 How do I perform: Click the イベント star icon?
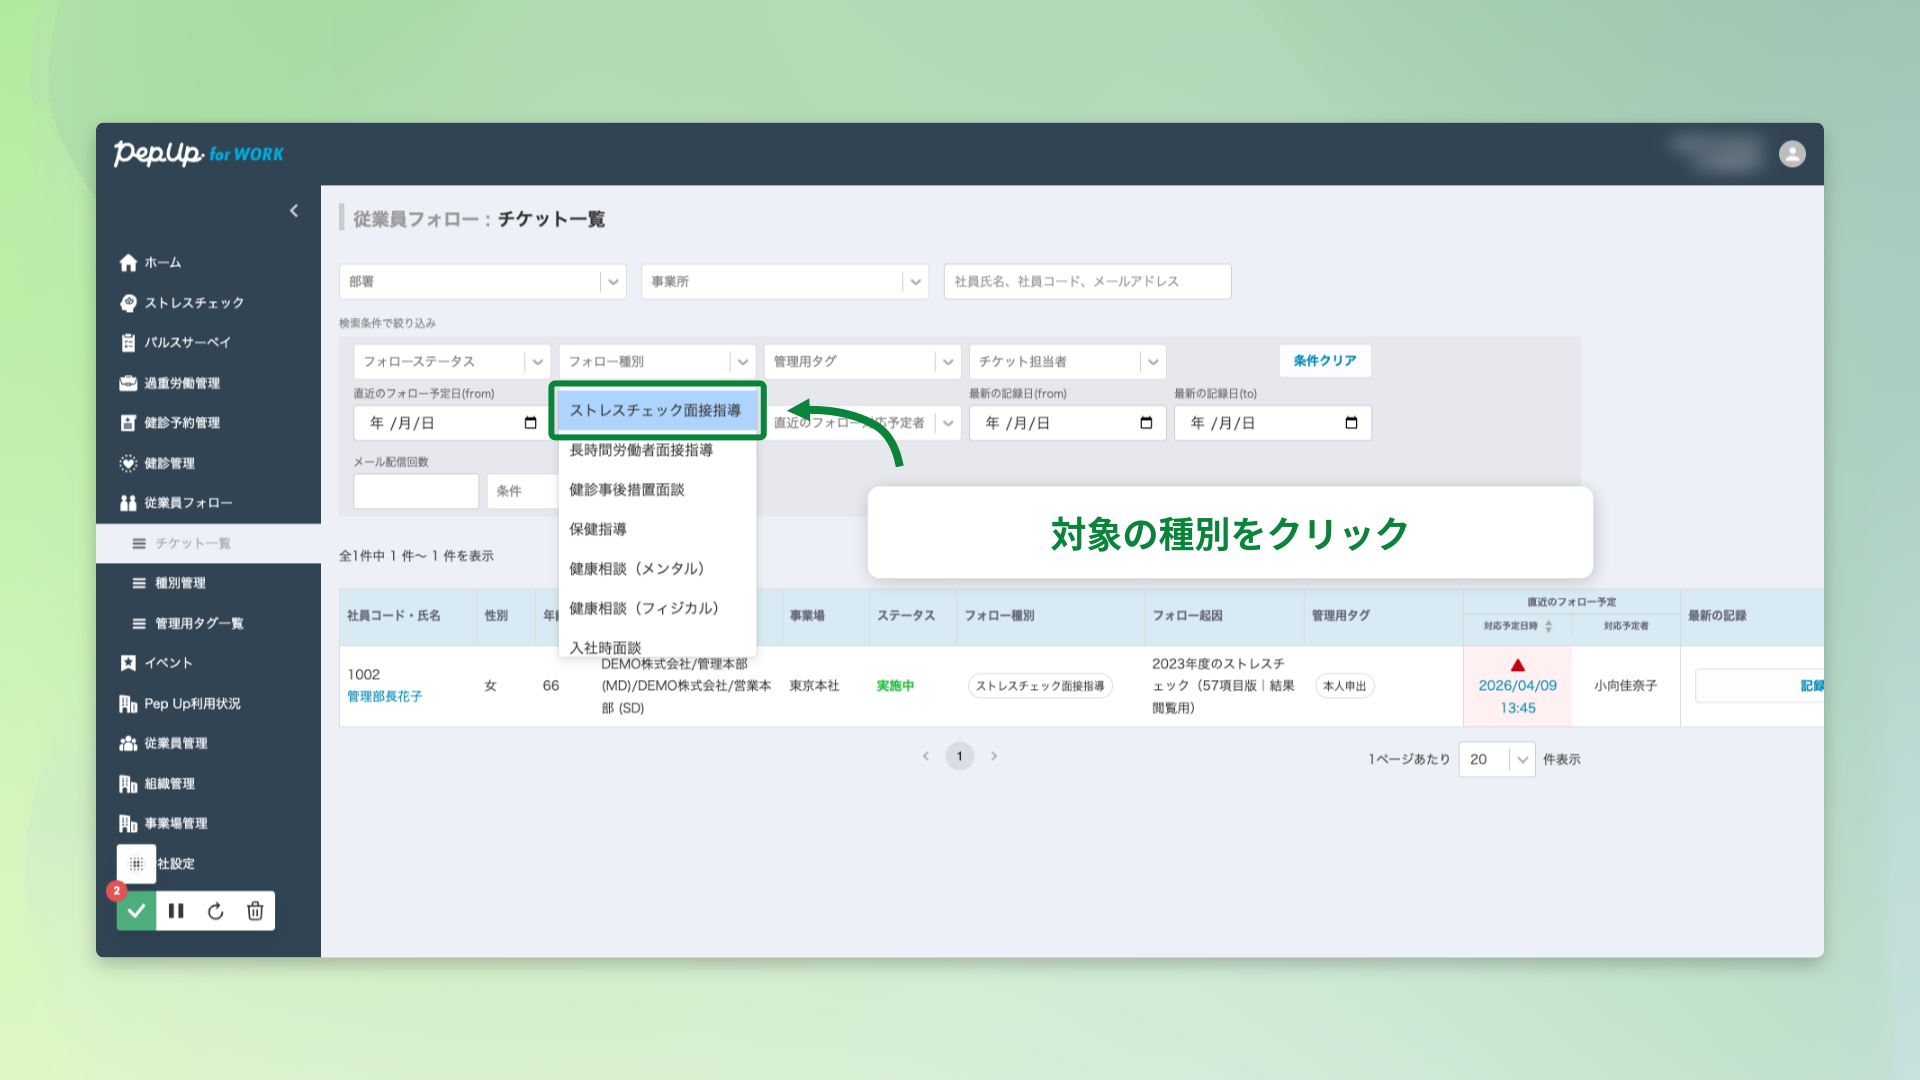128,663
